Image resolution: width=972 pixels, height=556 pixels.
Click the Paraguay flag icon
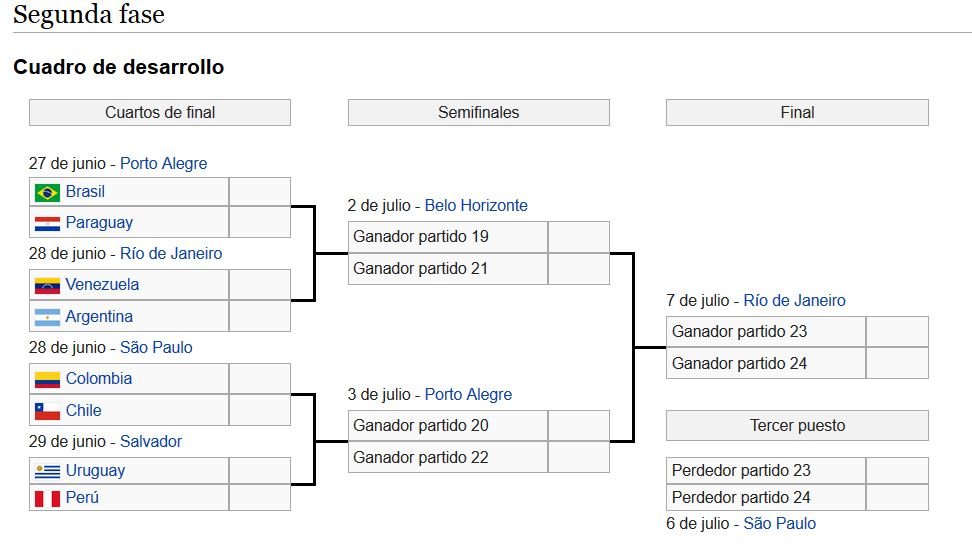tap(47, 223)
